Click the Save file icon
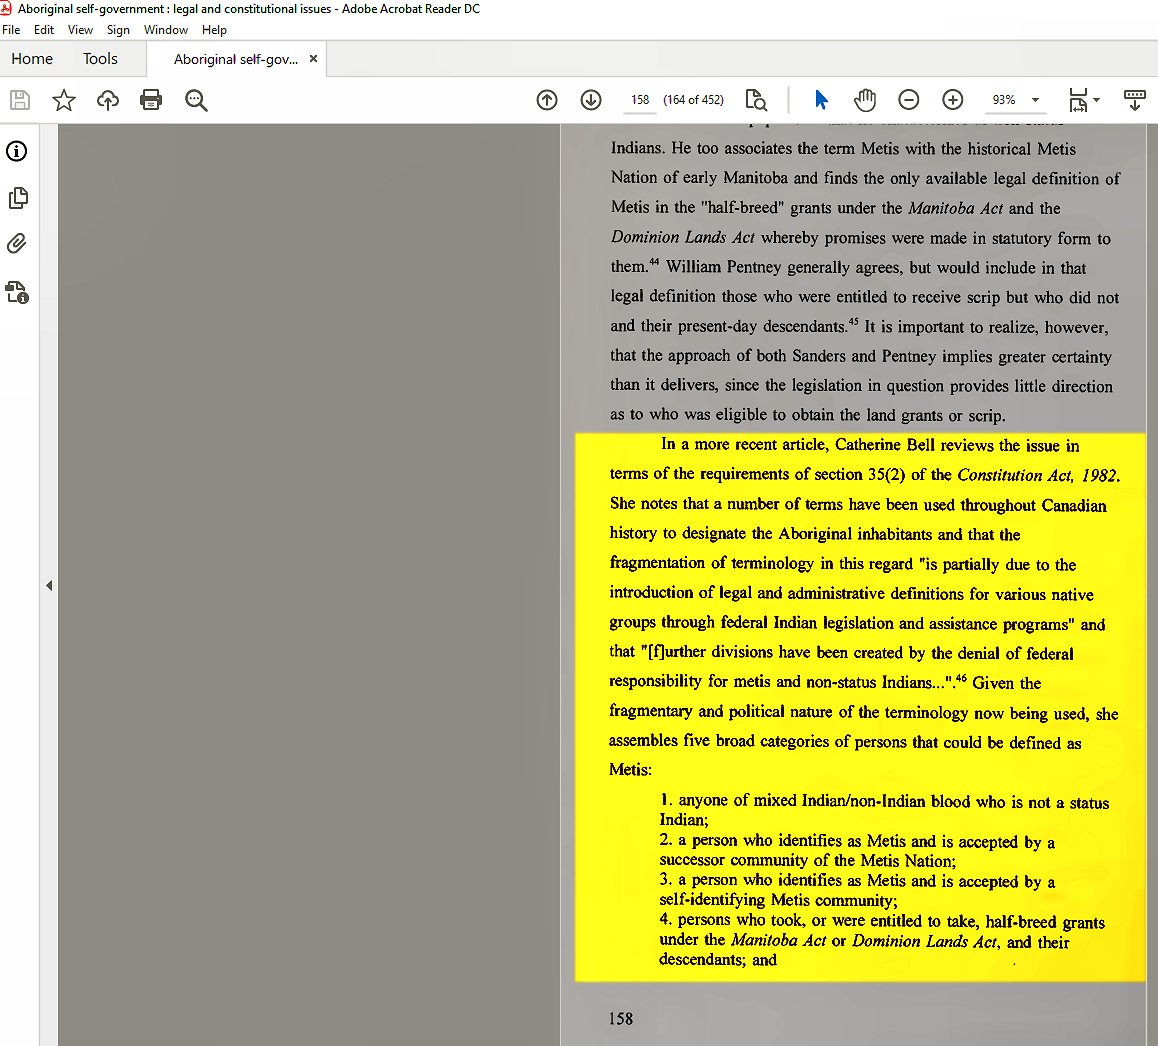This screenshot has width=1158, height=1046. point(20,100)
